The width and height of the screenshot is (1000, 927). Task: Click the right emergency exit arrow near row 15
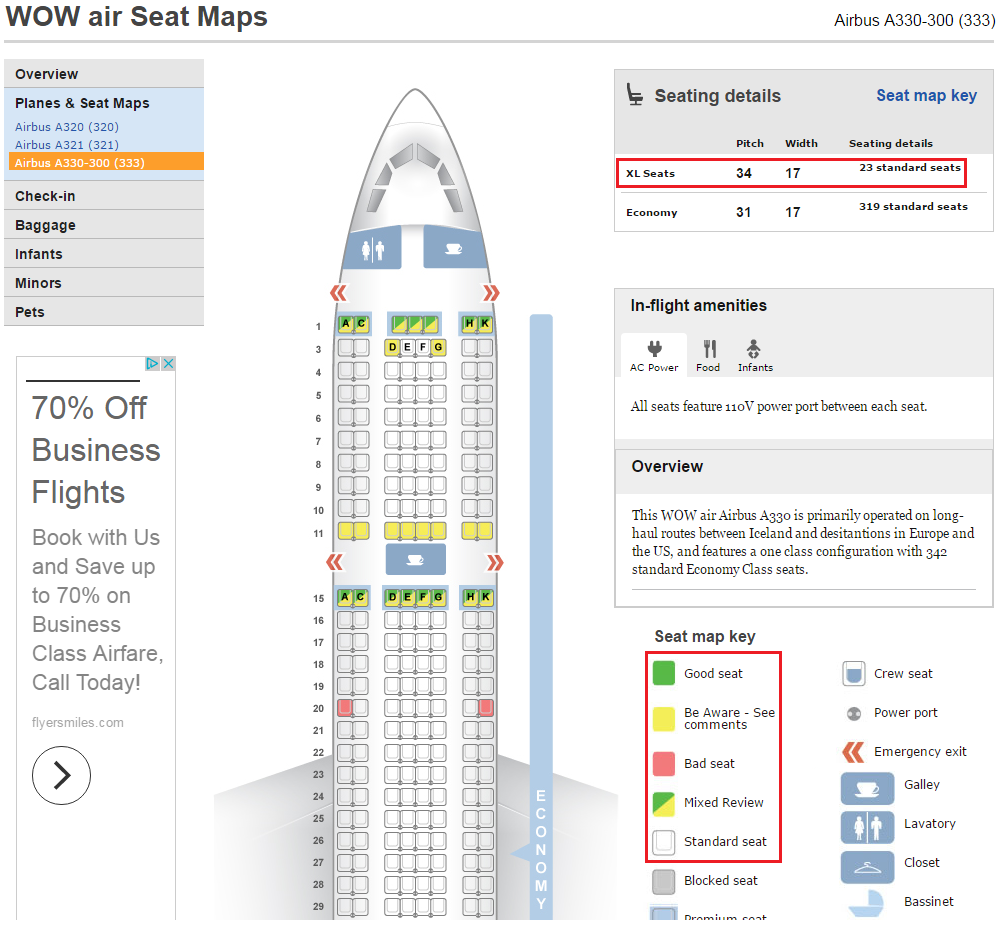(491, 561)
